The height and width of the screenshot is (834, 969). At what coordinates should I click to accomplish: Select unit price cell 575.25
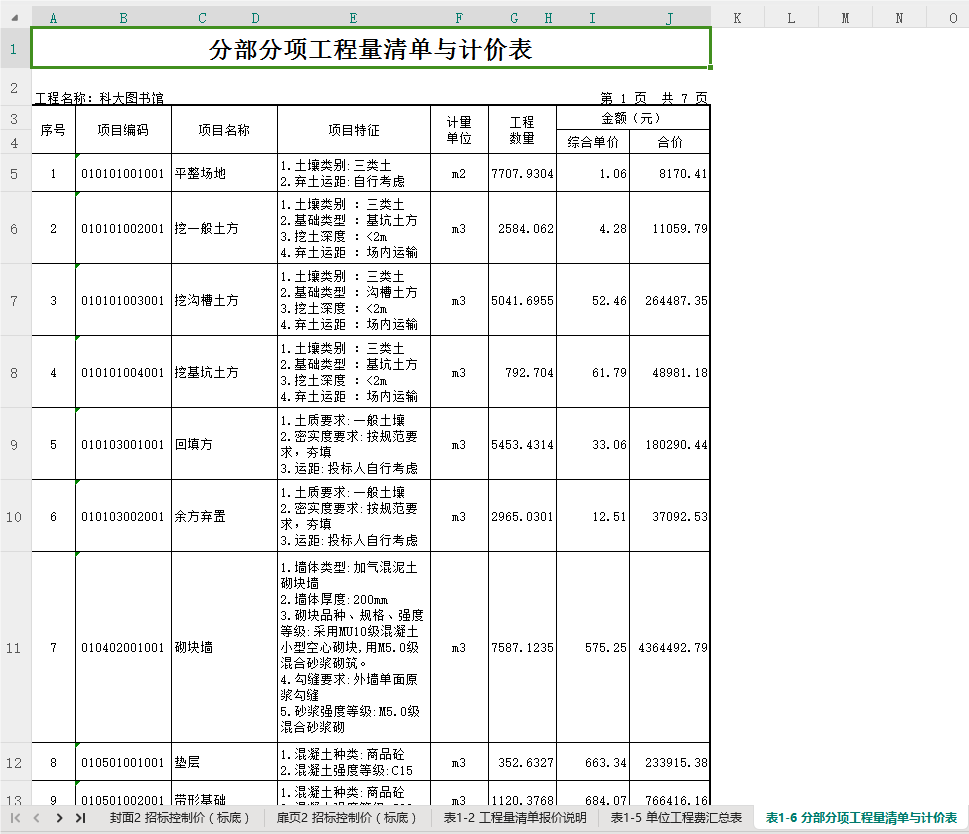pos(593,647)
